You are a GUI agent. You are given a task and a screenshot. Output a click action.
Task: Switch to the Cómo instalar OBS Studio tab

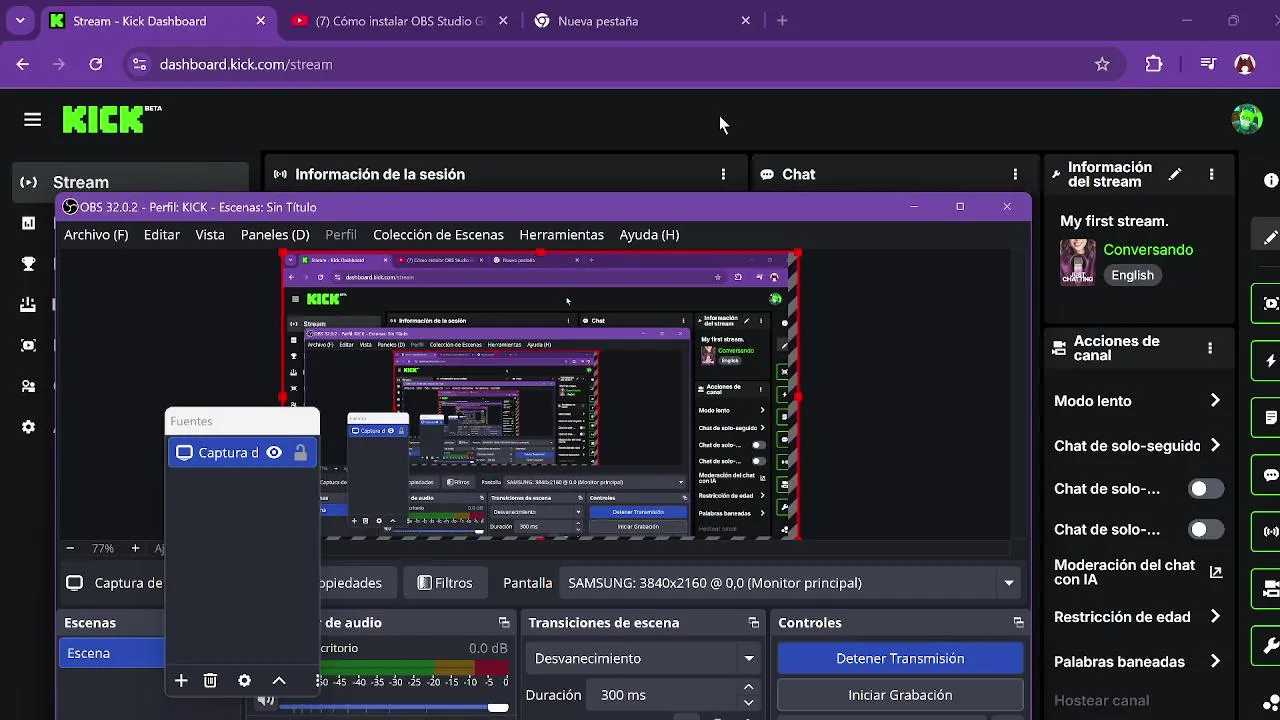click(x=400, y=21)
